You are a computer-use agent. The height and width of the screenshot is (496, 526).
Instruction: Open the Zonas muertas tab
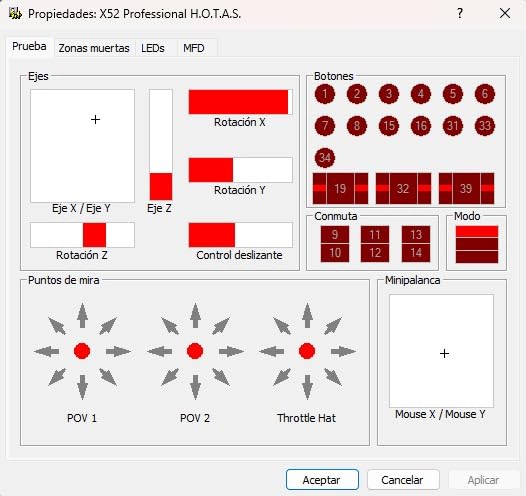(x=94, y=48)
